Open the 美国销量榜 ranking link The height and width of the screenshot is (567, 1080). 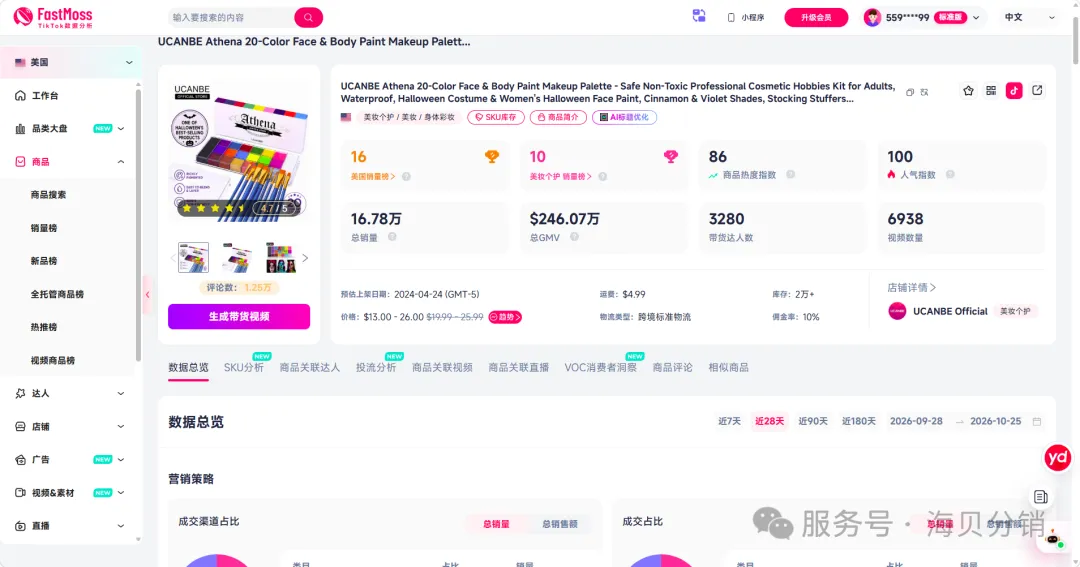[373, 177]
